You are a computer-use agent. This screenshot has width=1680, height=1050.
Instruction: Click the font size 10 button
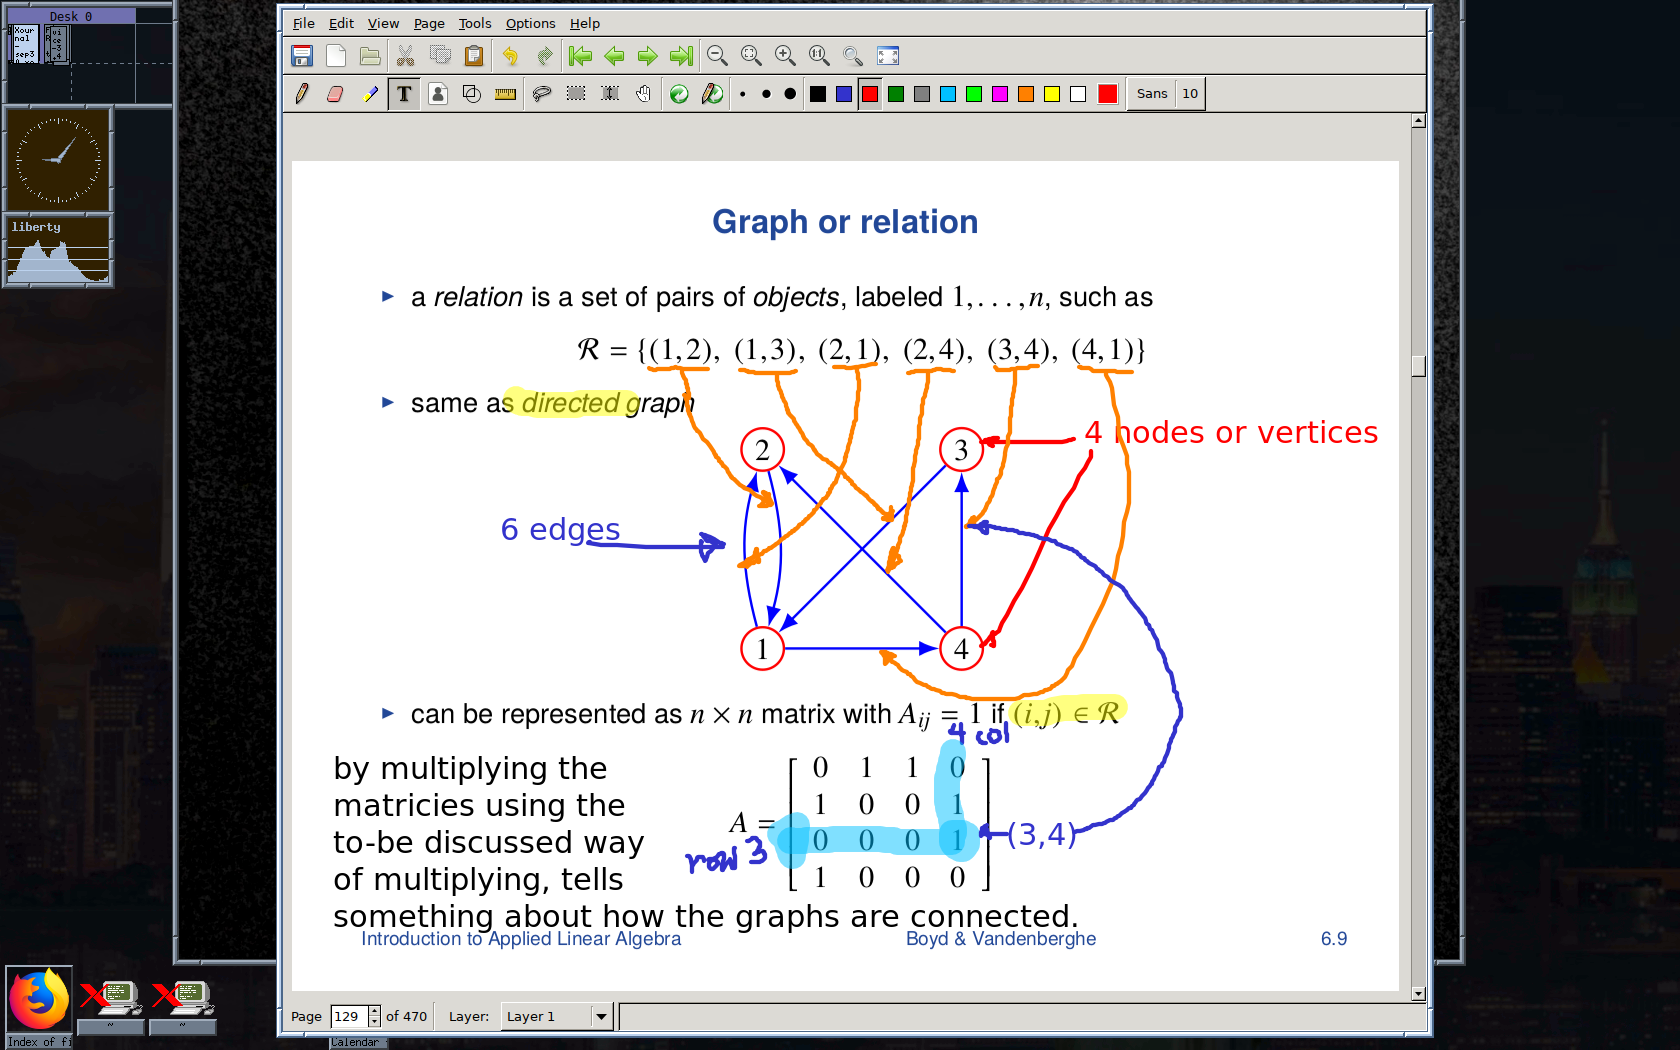(1190, 94)
